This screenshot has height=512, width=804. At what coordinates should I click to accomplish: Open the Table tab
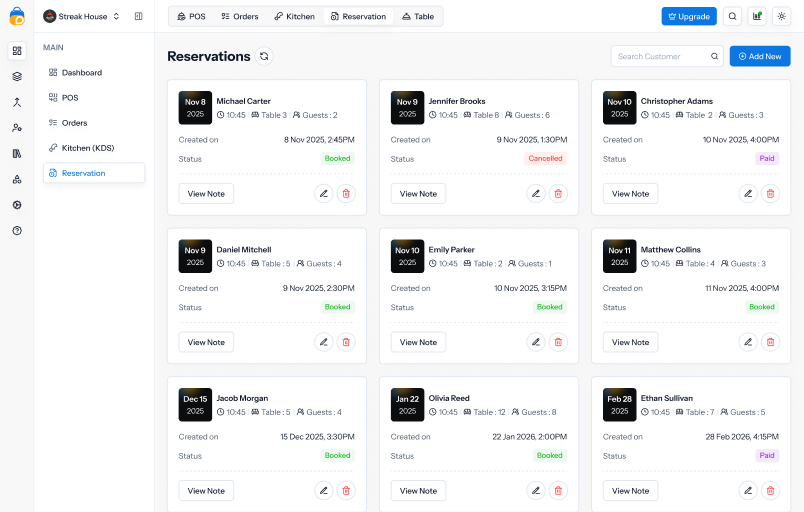point(418,16)
